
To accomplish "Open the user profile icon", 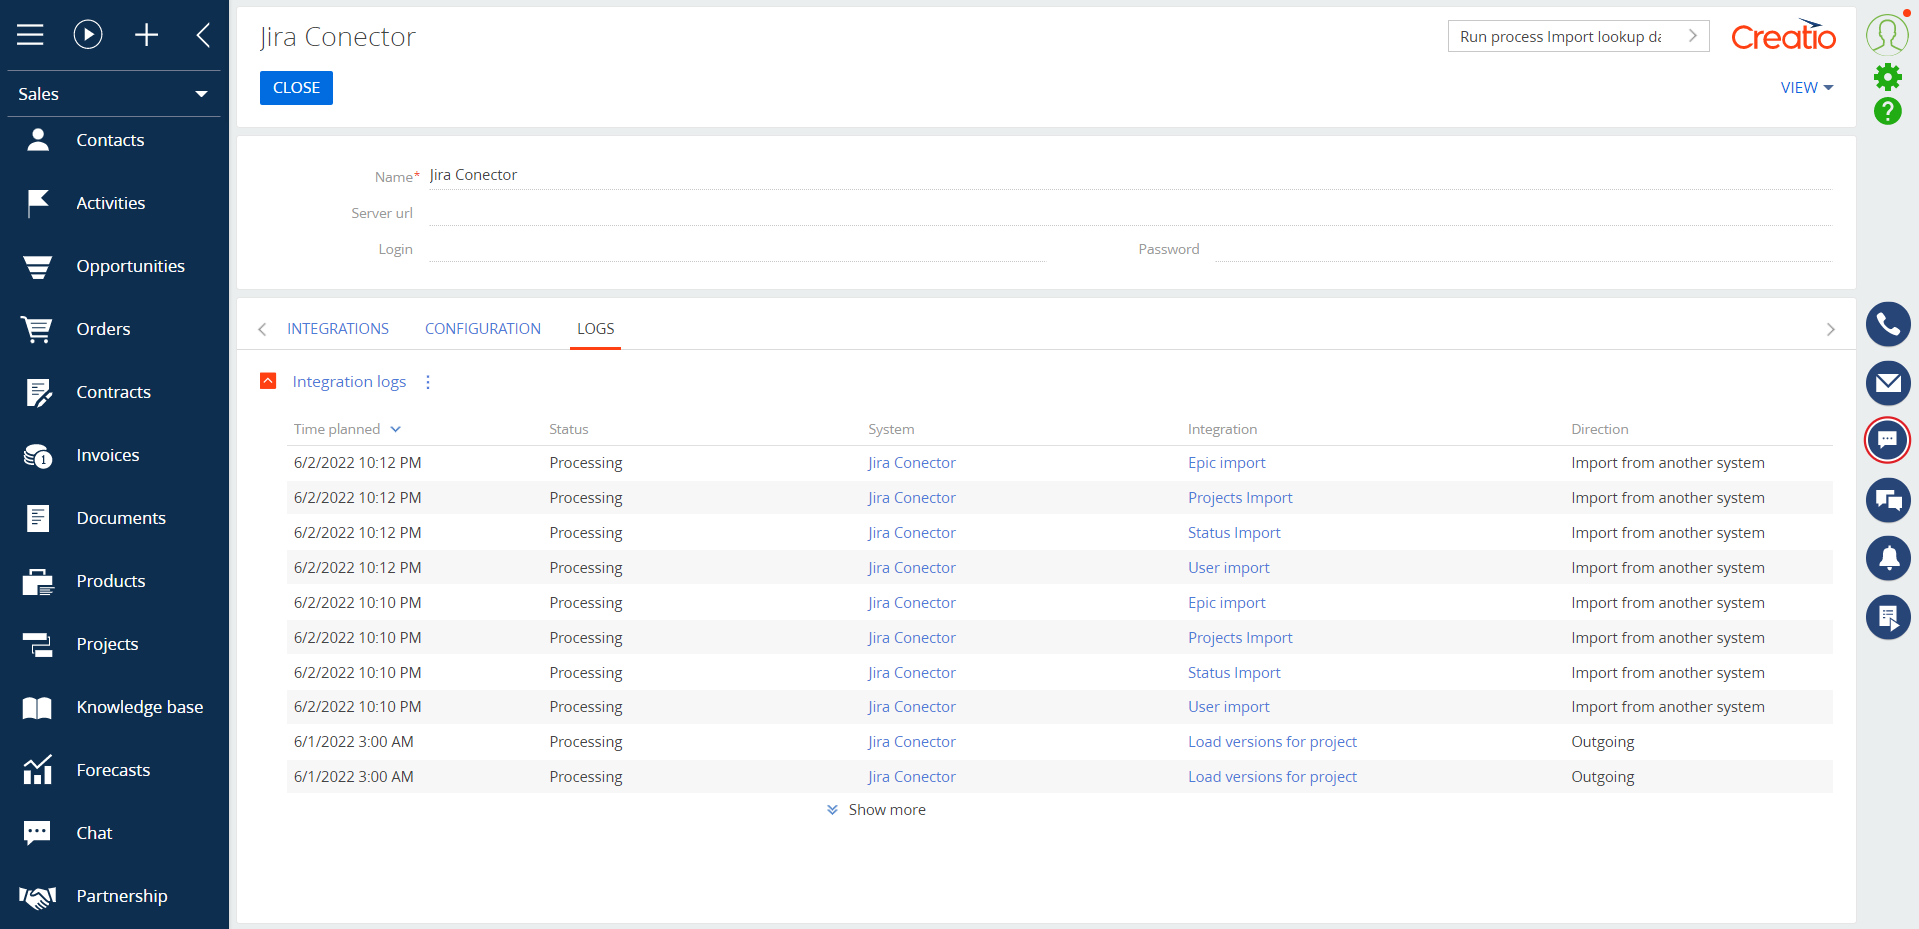I will click(1887, 34).
